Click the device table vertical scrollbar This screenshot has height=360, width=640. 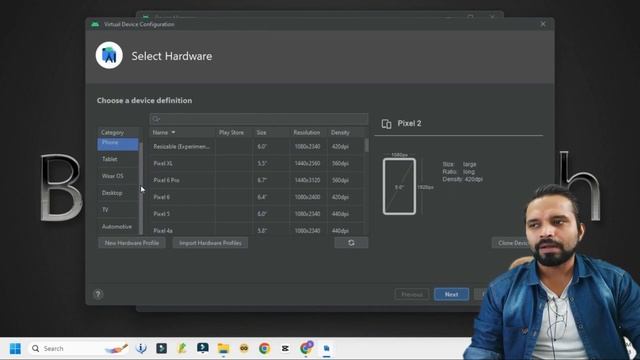[x=366, y=145]
